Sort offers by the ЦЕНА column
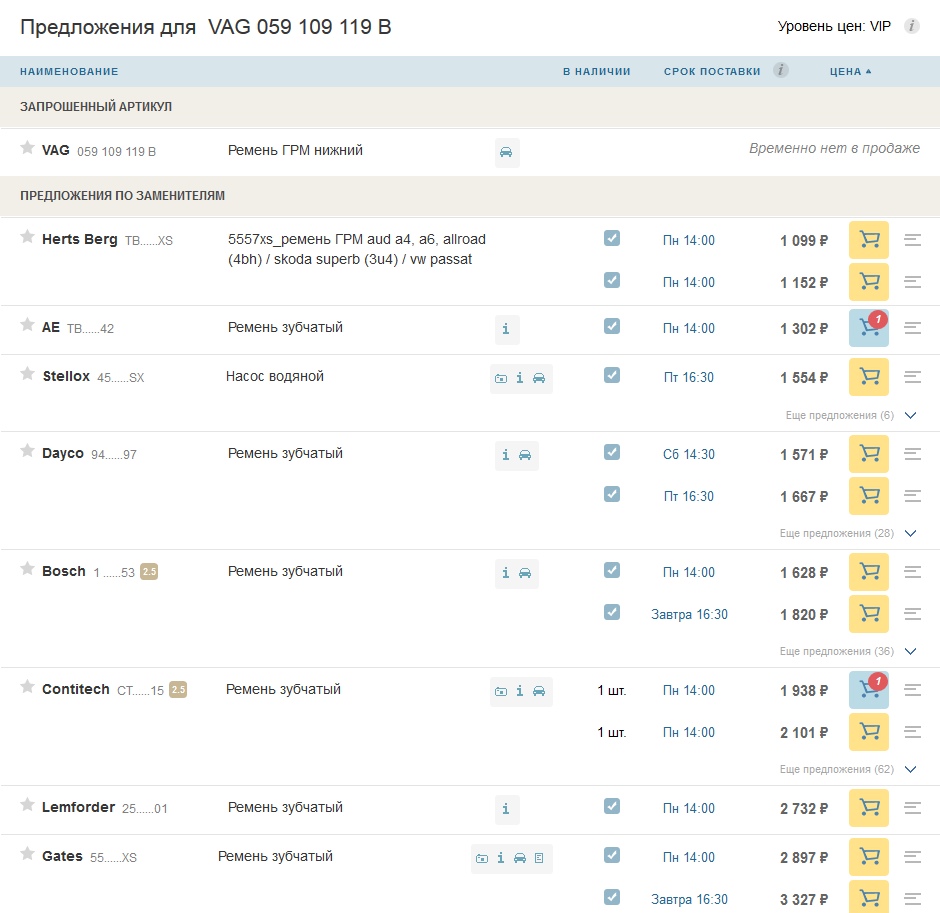Screen dimensions: 940x913 pyautogui.click(x=850, y=71)
